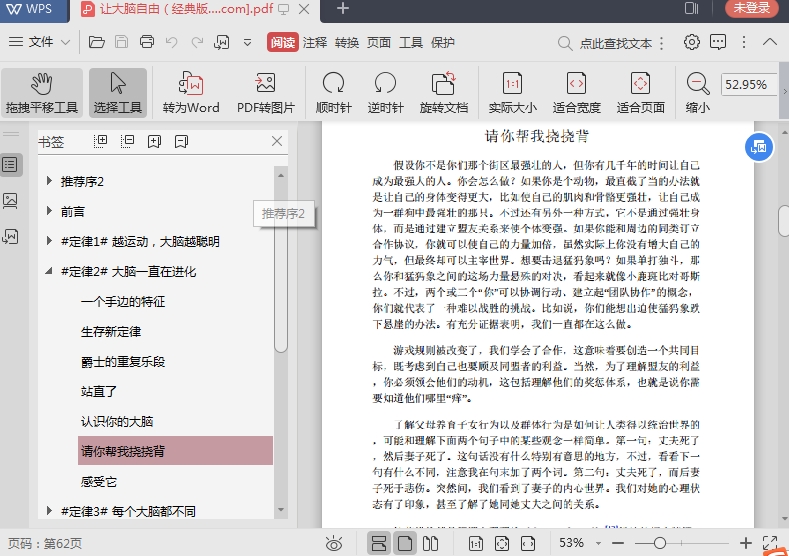Viewport: 789px width, 556px height.
Task: Collapse #定律2# 大脑一直在进化 bookmark
Action: [49, 271]
